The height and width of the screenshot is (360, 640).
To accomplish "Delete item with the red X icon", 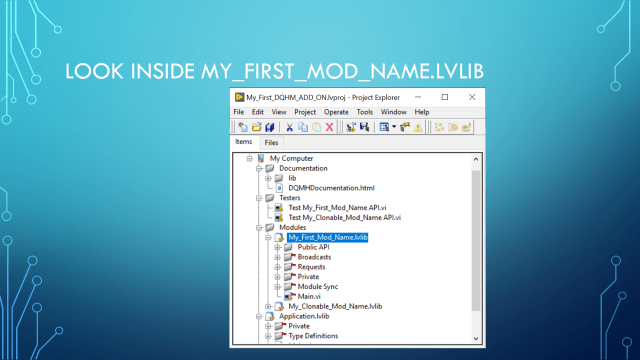I will 329,127.
